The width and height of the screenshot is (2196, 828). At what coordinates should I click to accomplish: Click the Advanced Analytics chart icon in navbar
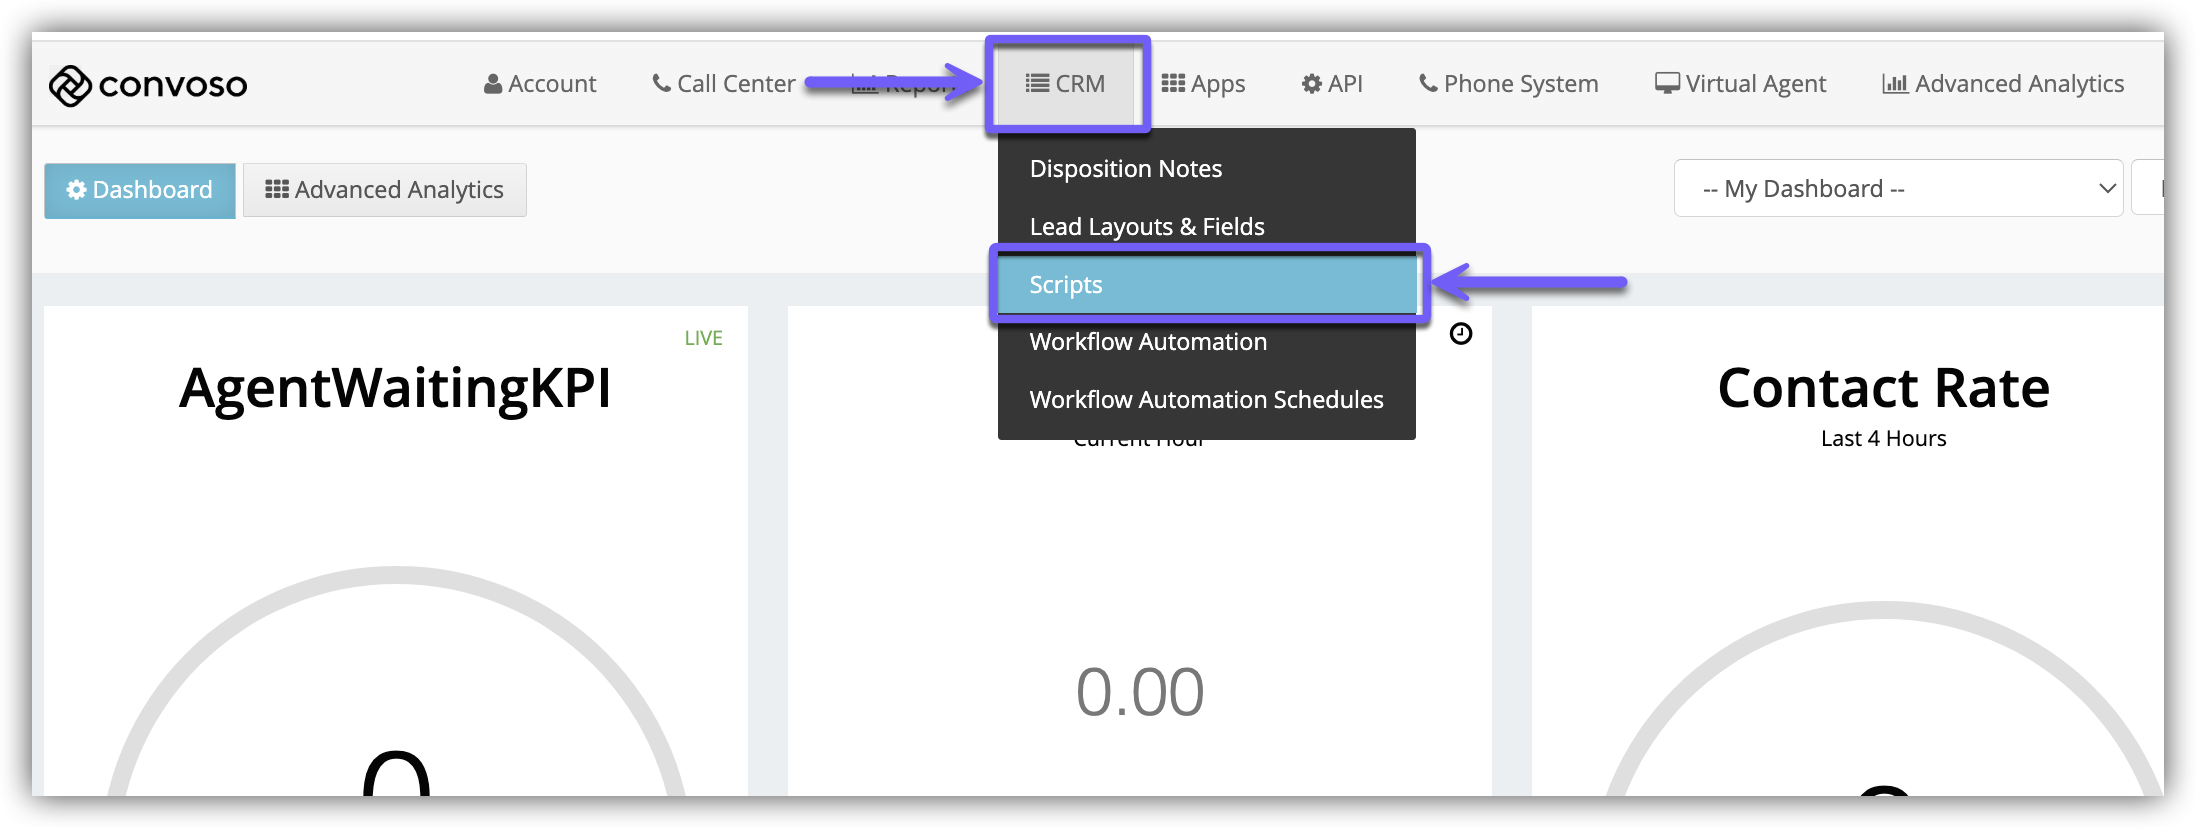coord(1894,85)
